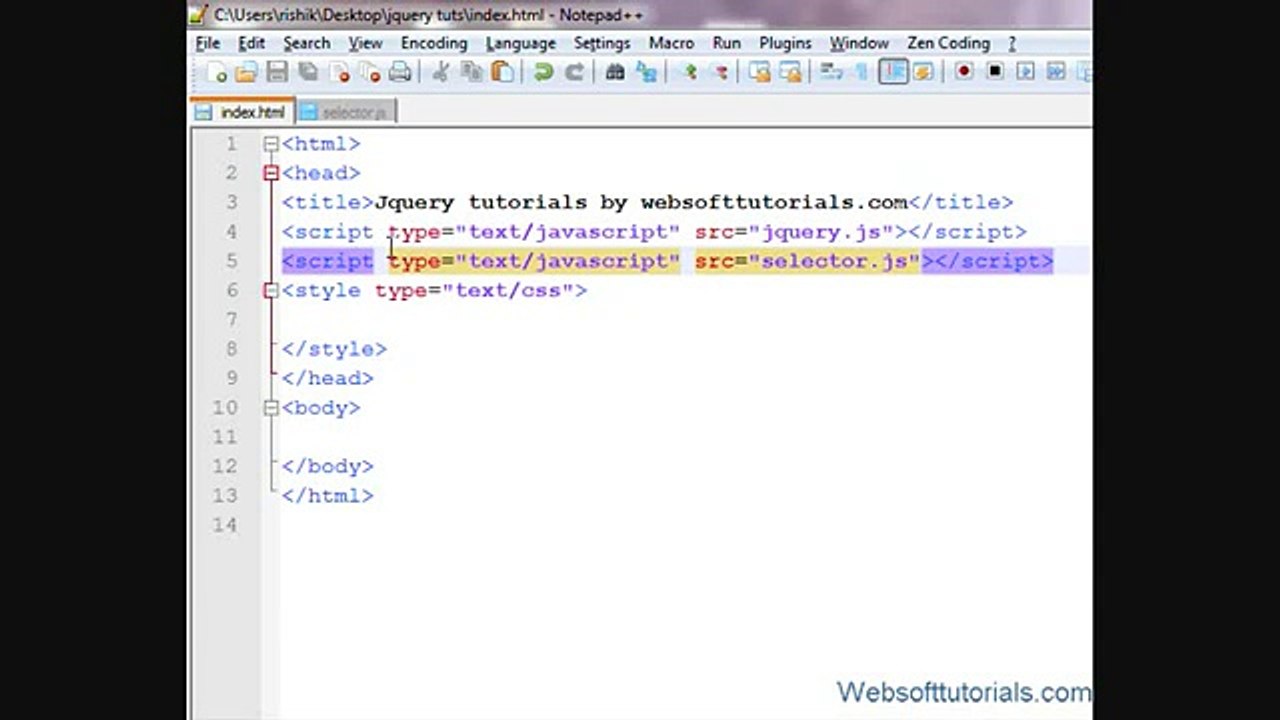This screenshot has width=1280, height=720.
Task: Print with the printer icon
Action: 400,72
